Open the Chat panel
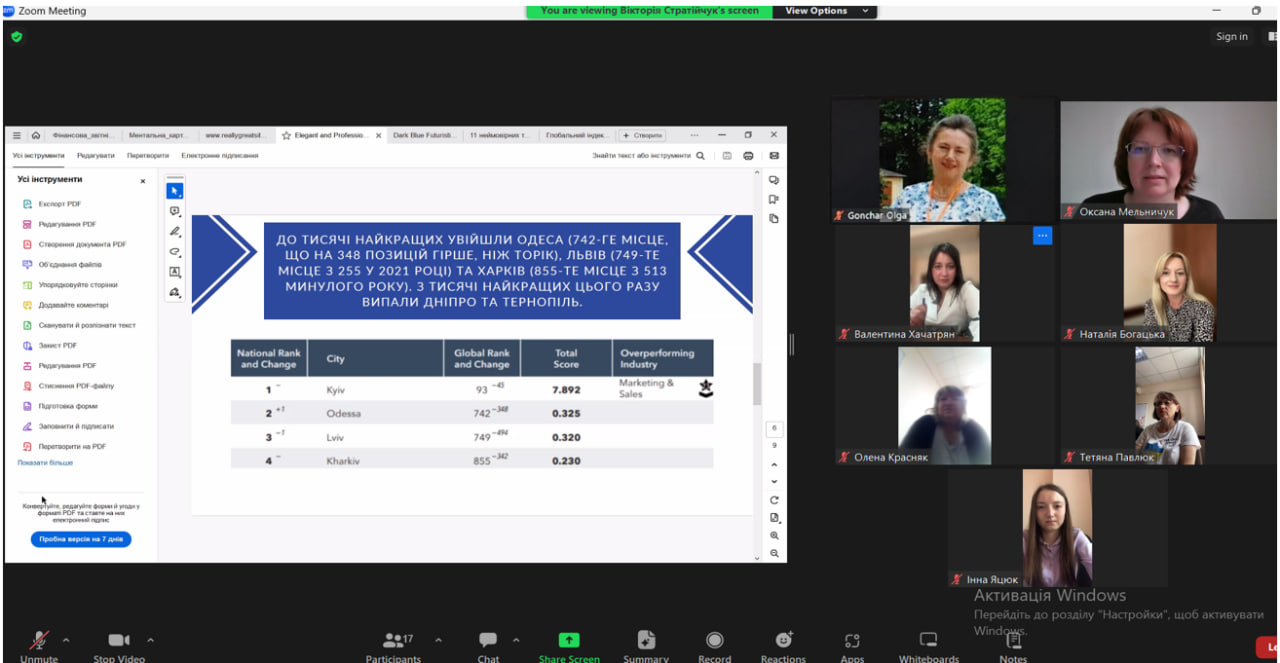Screen dimensions: 1280x663 (488, 641)
